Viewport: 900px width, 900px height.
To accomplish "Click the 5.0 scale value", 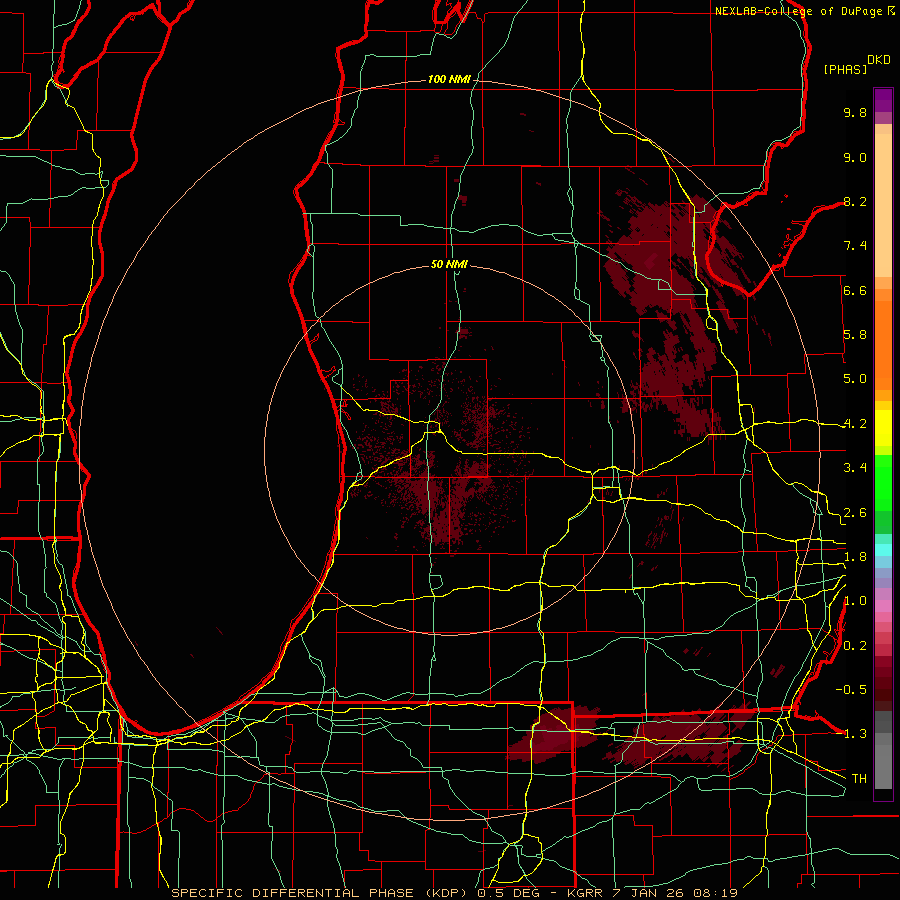I will (x=855, y=379).
